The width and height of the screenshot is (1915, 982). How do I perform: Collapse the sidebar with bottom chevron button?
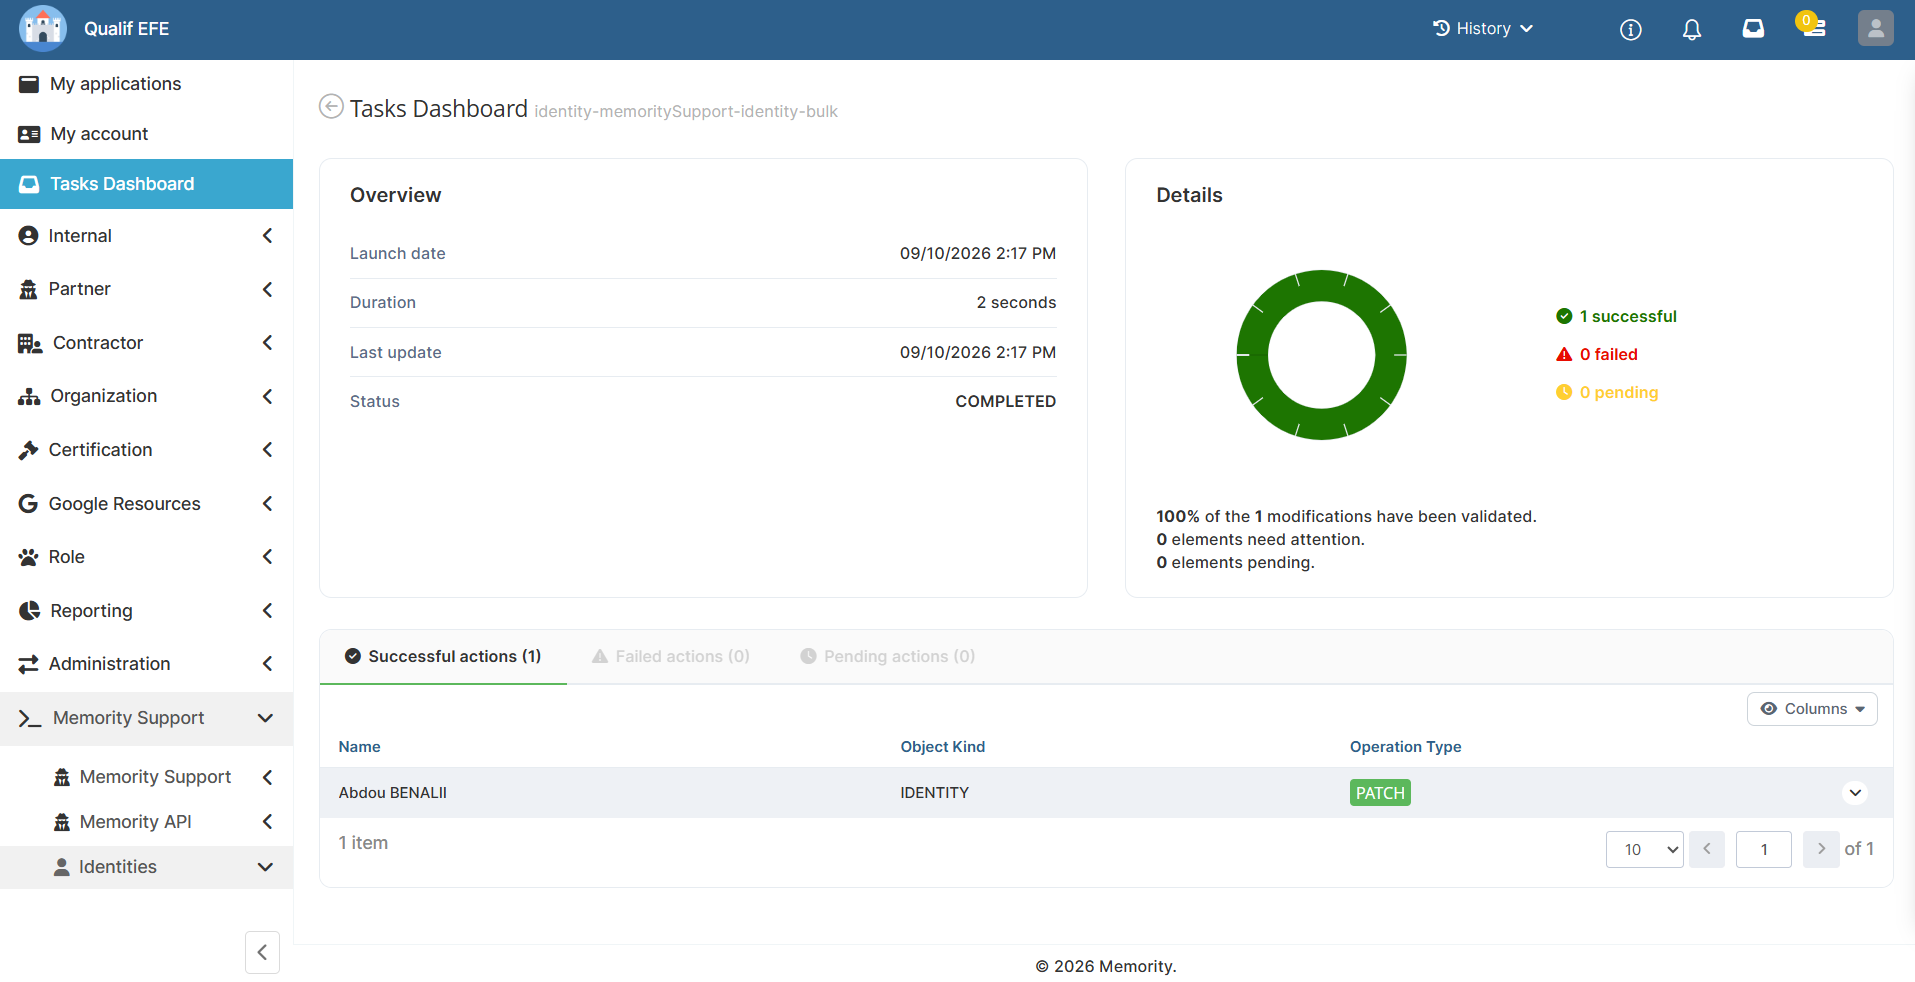point(262,952)
